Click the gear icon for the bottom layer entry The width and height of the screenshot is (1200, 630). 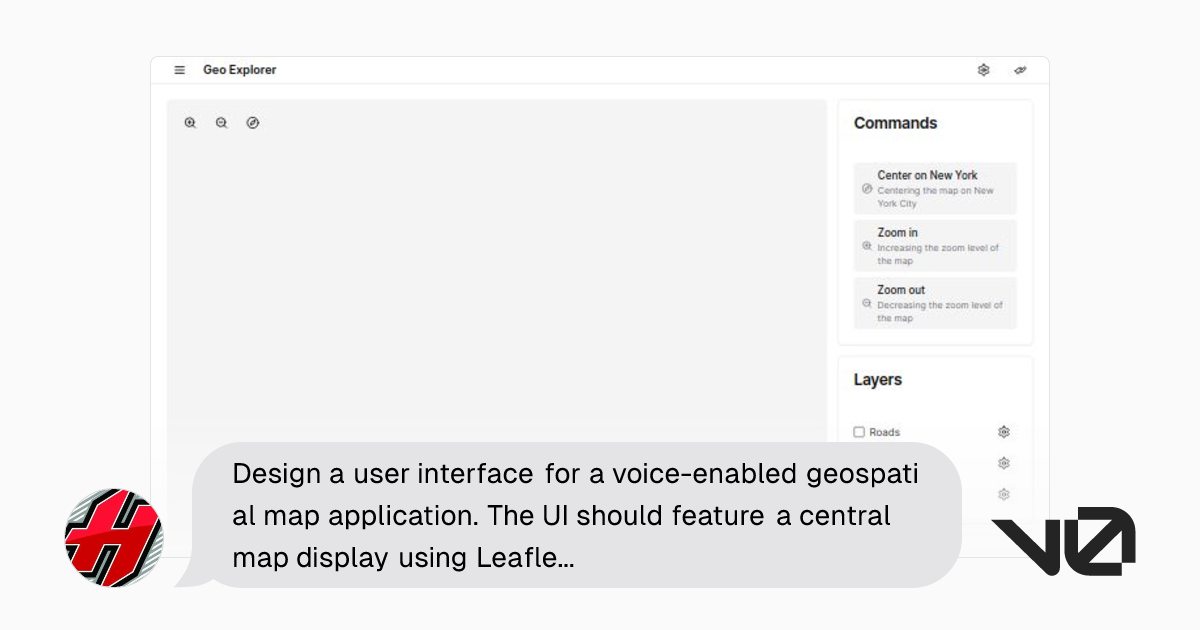coord(1003,493)
